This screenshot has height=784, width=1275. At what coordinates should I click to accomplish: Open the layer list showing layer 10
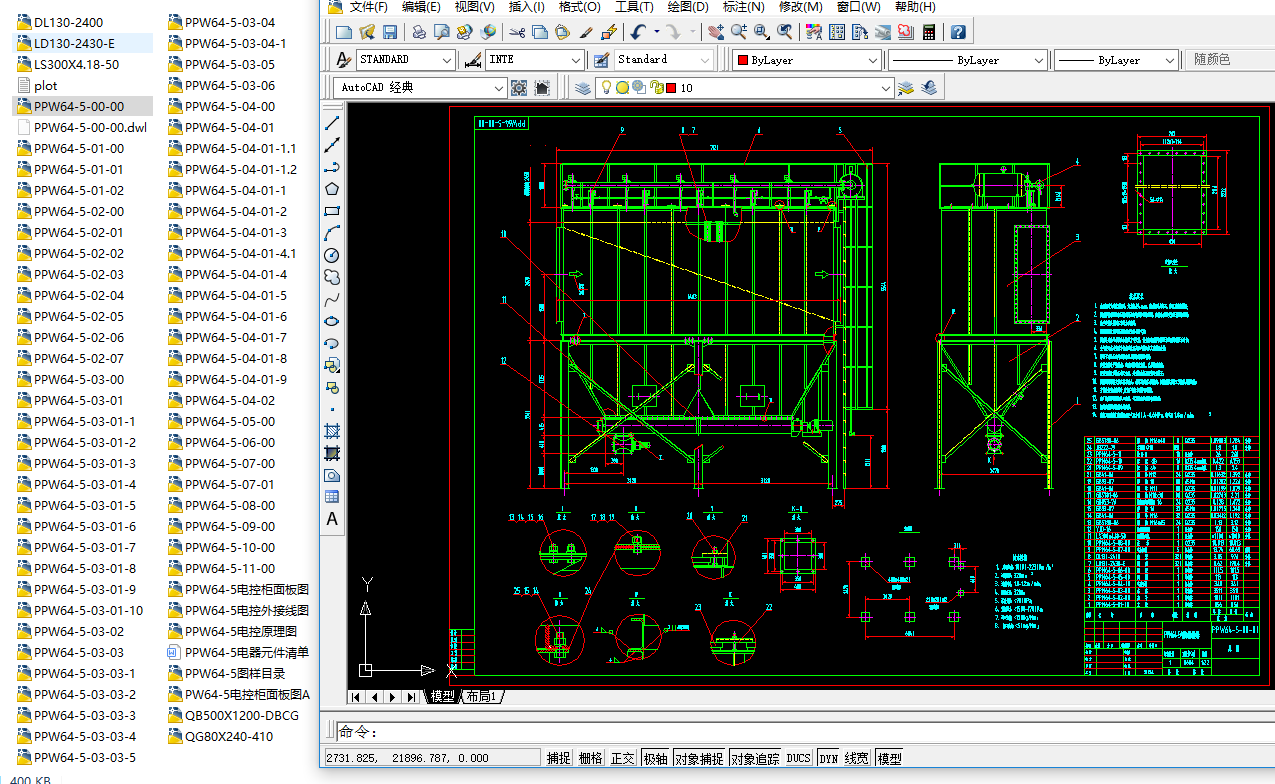pos(886,88)
